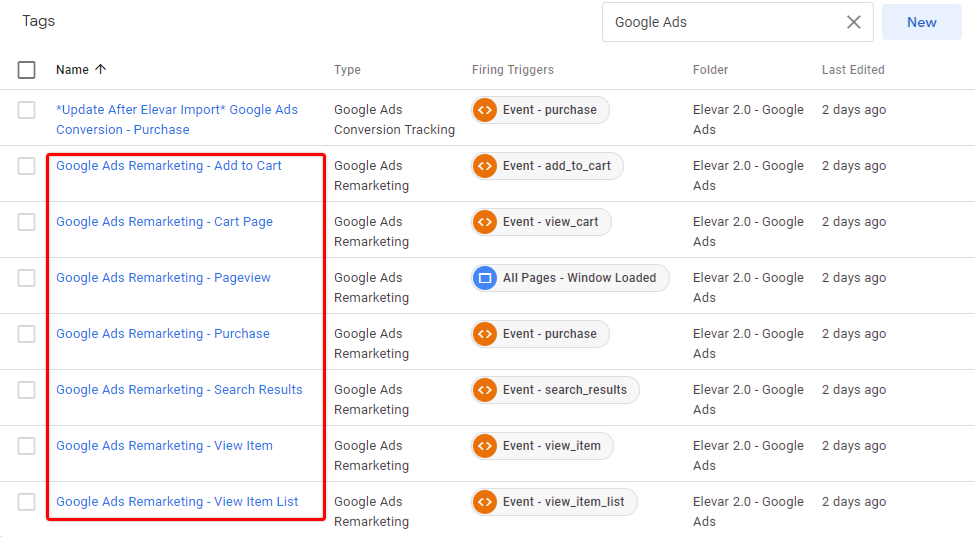Click the orange trigger icon for Conversion - Purchase row

tap(485, 110)
